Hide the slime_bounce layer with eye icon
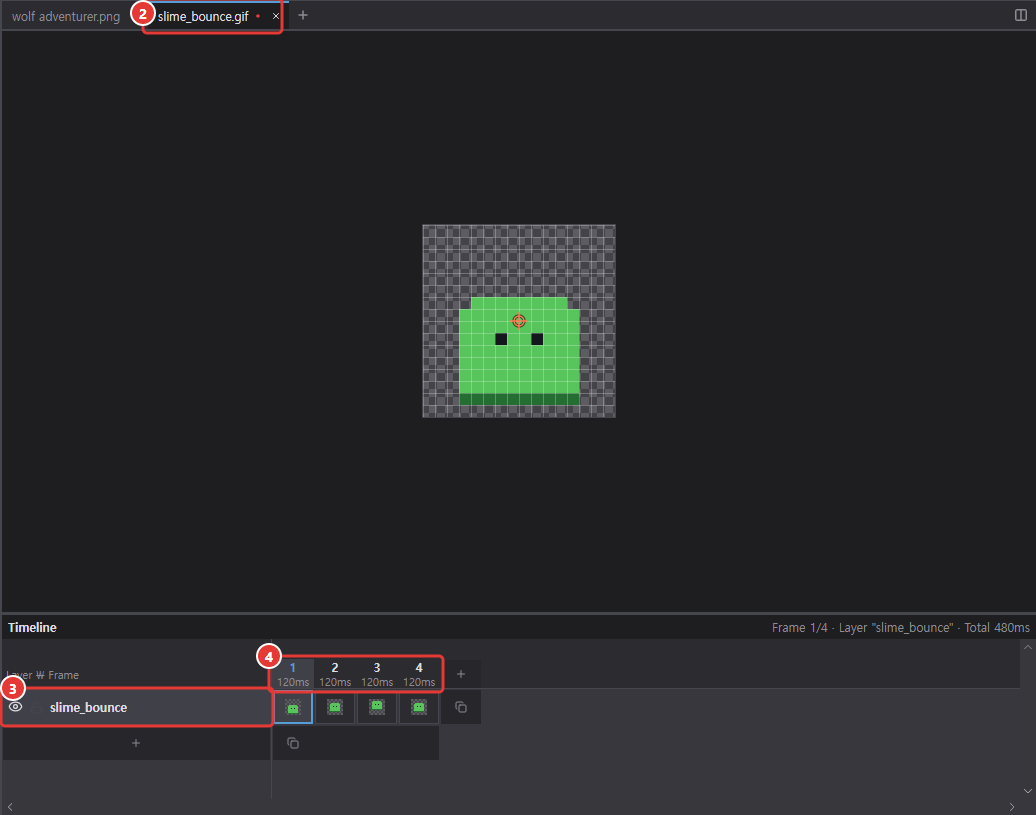 [x=15, y=707]
